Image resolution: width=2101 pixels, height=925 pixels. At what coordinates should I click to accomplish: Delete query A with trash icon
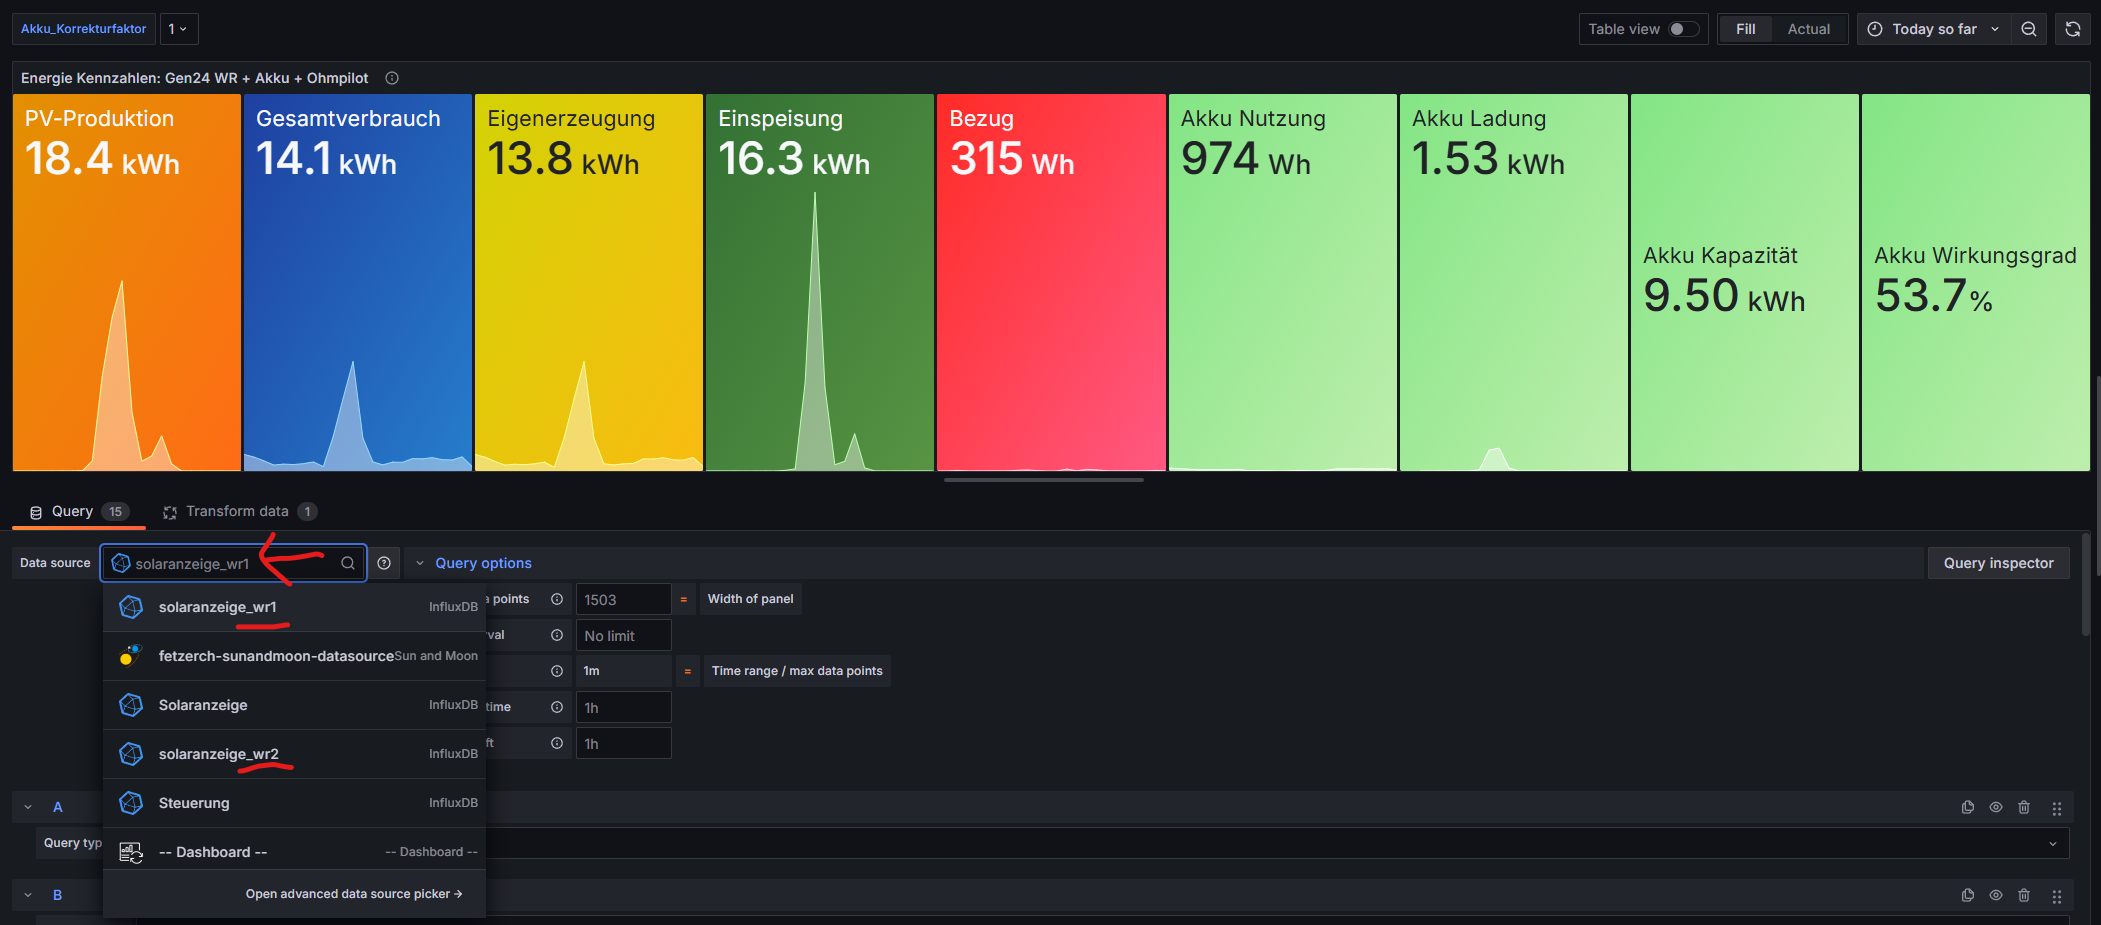click(2023, 807)
